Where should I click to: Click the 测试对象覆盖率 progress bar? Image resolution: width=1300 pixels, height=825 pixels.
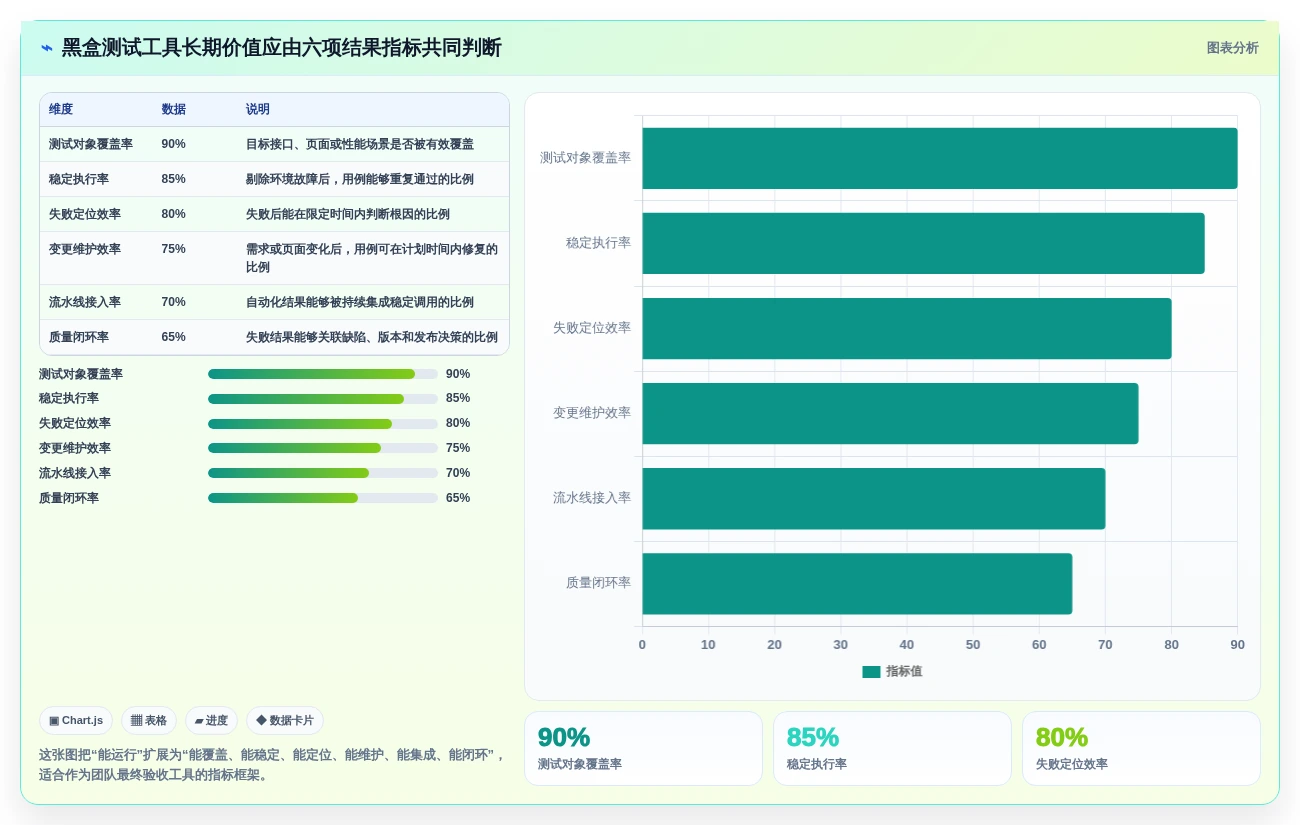click(x=323, y=374)
